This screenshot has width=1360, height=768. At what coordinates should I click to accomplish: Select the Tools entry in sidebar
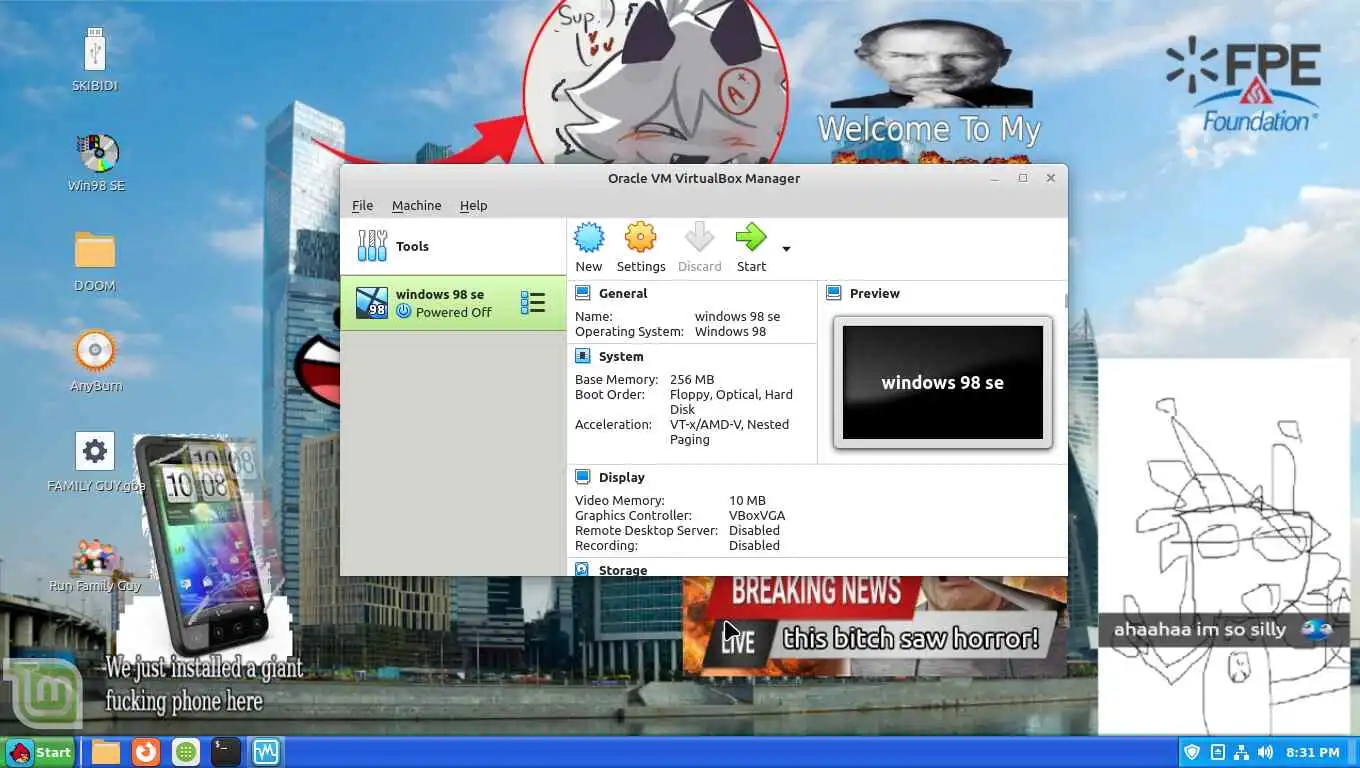pyautogui.click(x=453, y=246)
